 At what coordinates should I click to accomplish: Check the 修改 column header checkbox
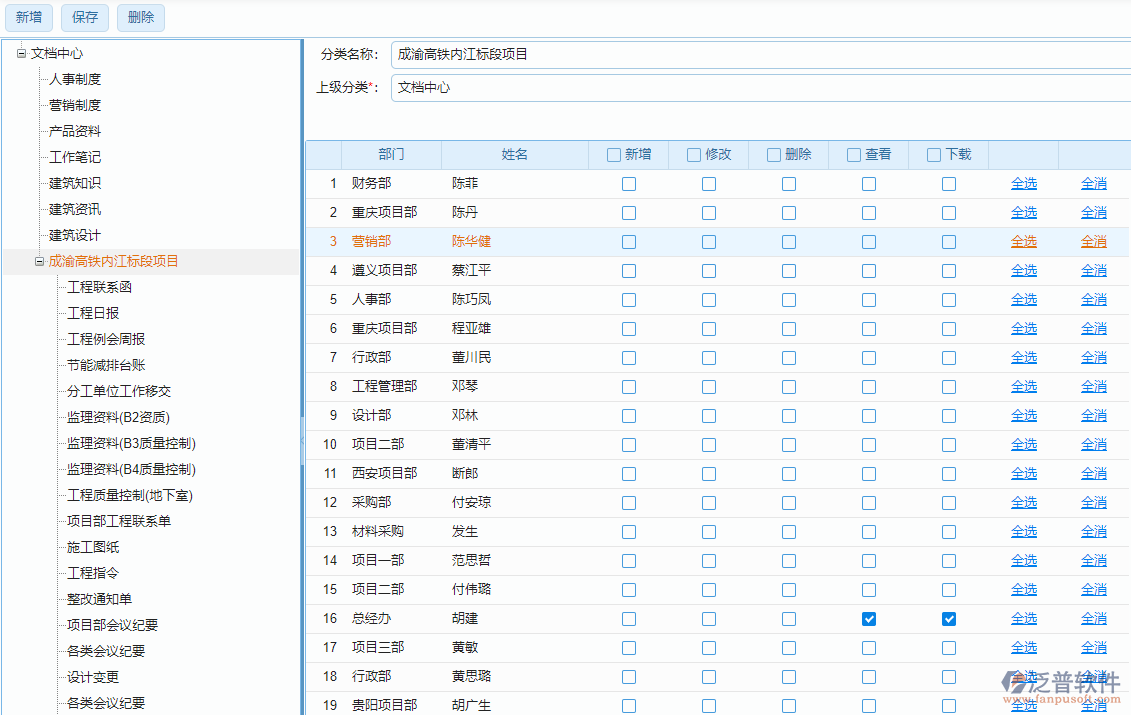pos(693,154)
